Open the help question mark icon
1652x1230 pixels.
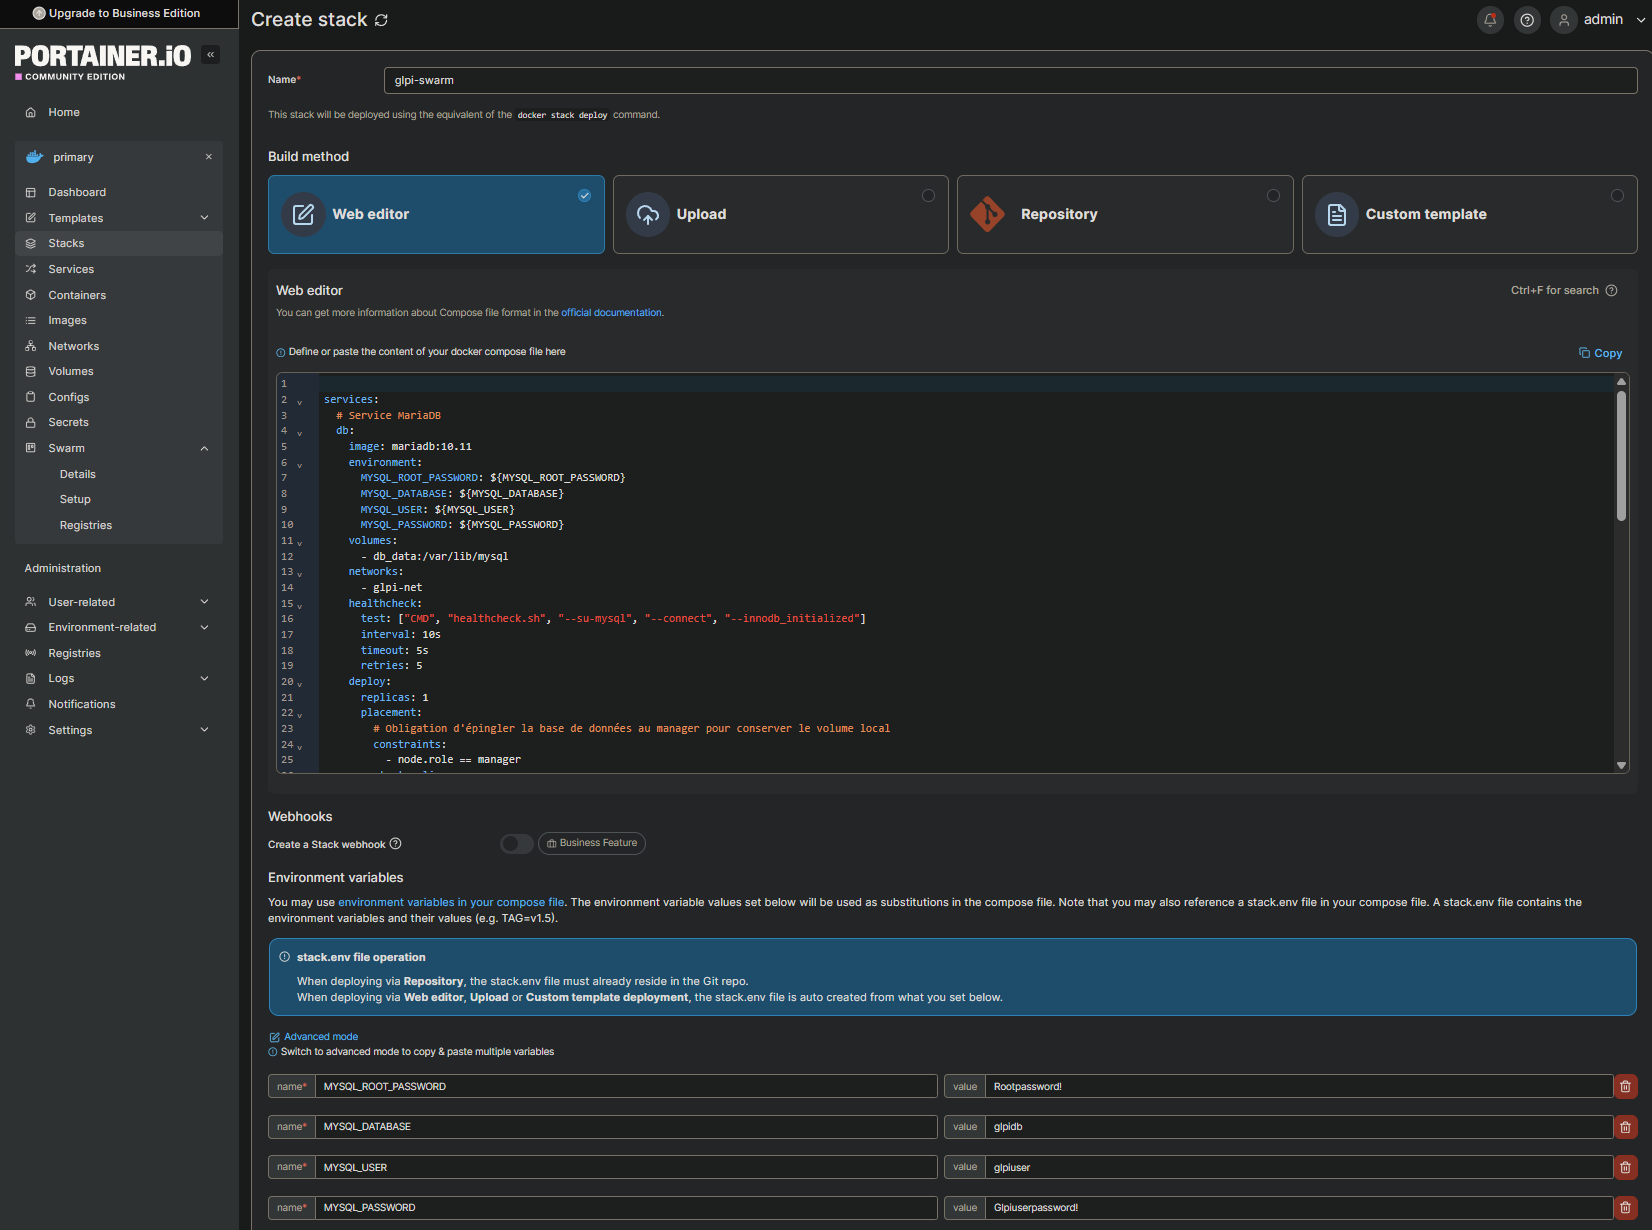tap(1527, 20)
